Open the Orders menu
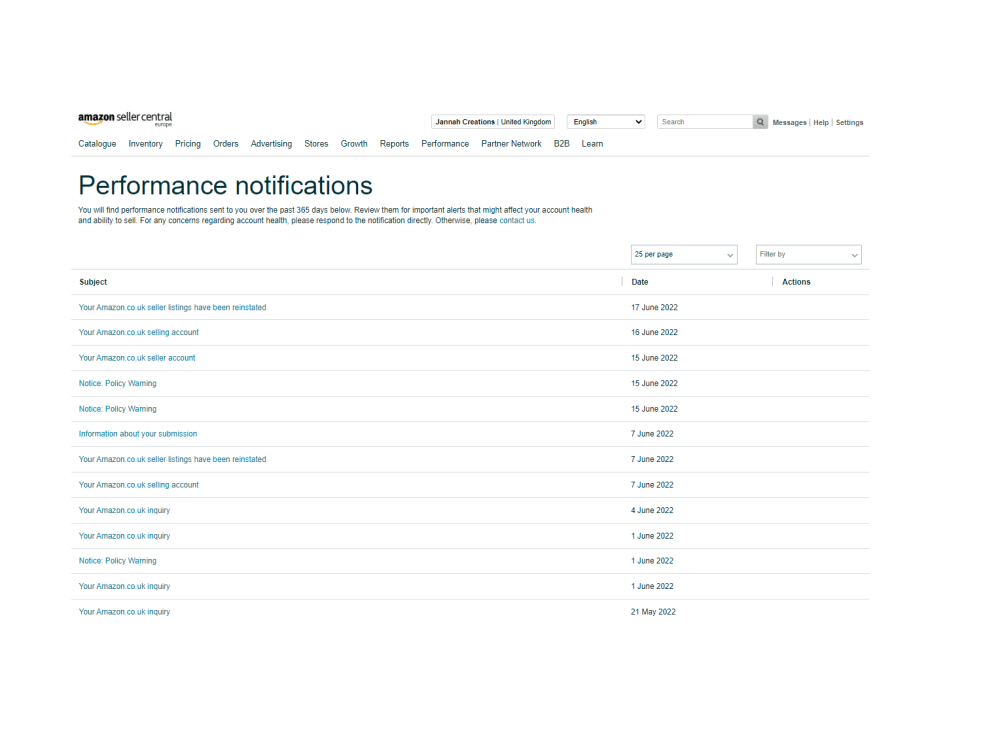 tap(226, 144)
